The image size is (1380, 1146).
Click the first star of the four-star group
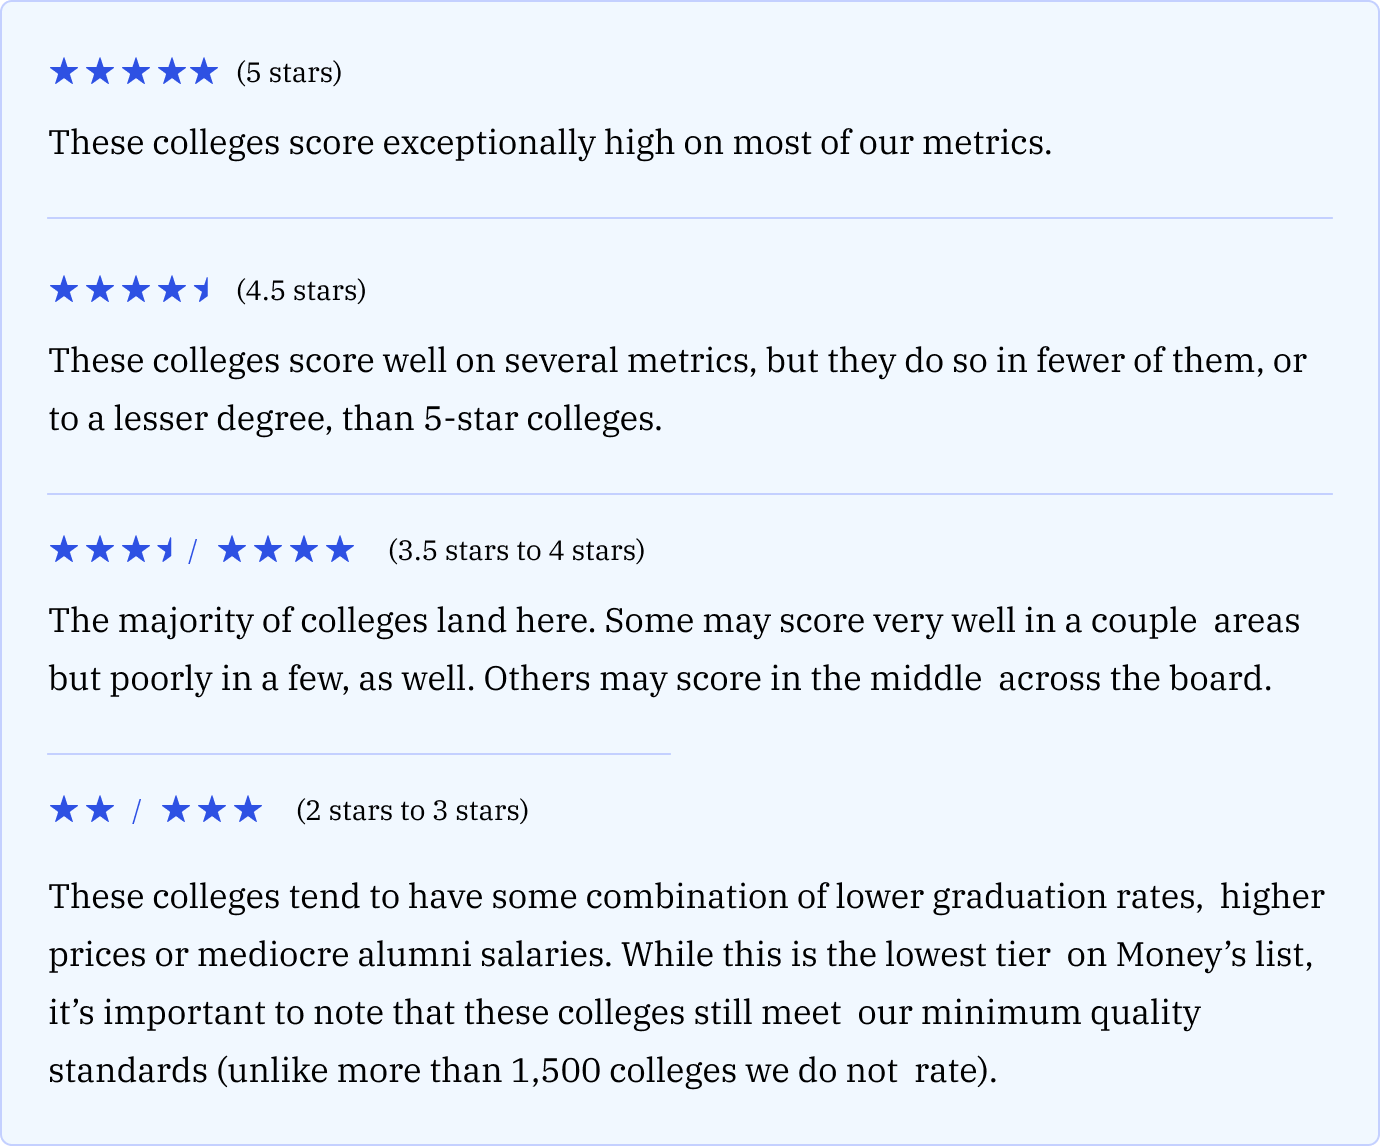point(231,550)
